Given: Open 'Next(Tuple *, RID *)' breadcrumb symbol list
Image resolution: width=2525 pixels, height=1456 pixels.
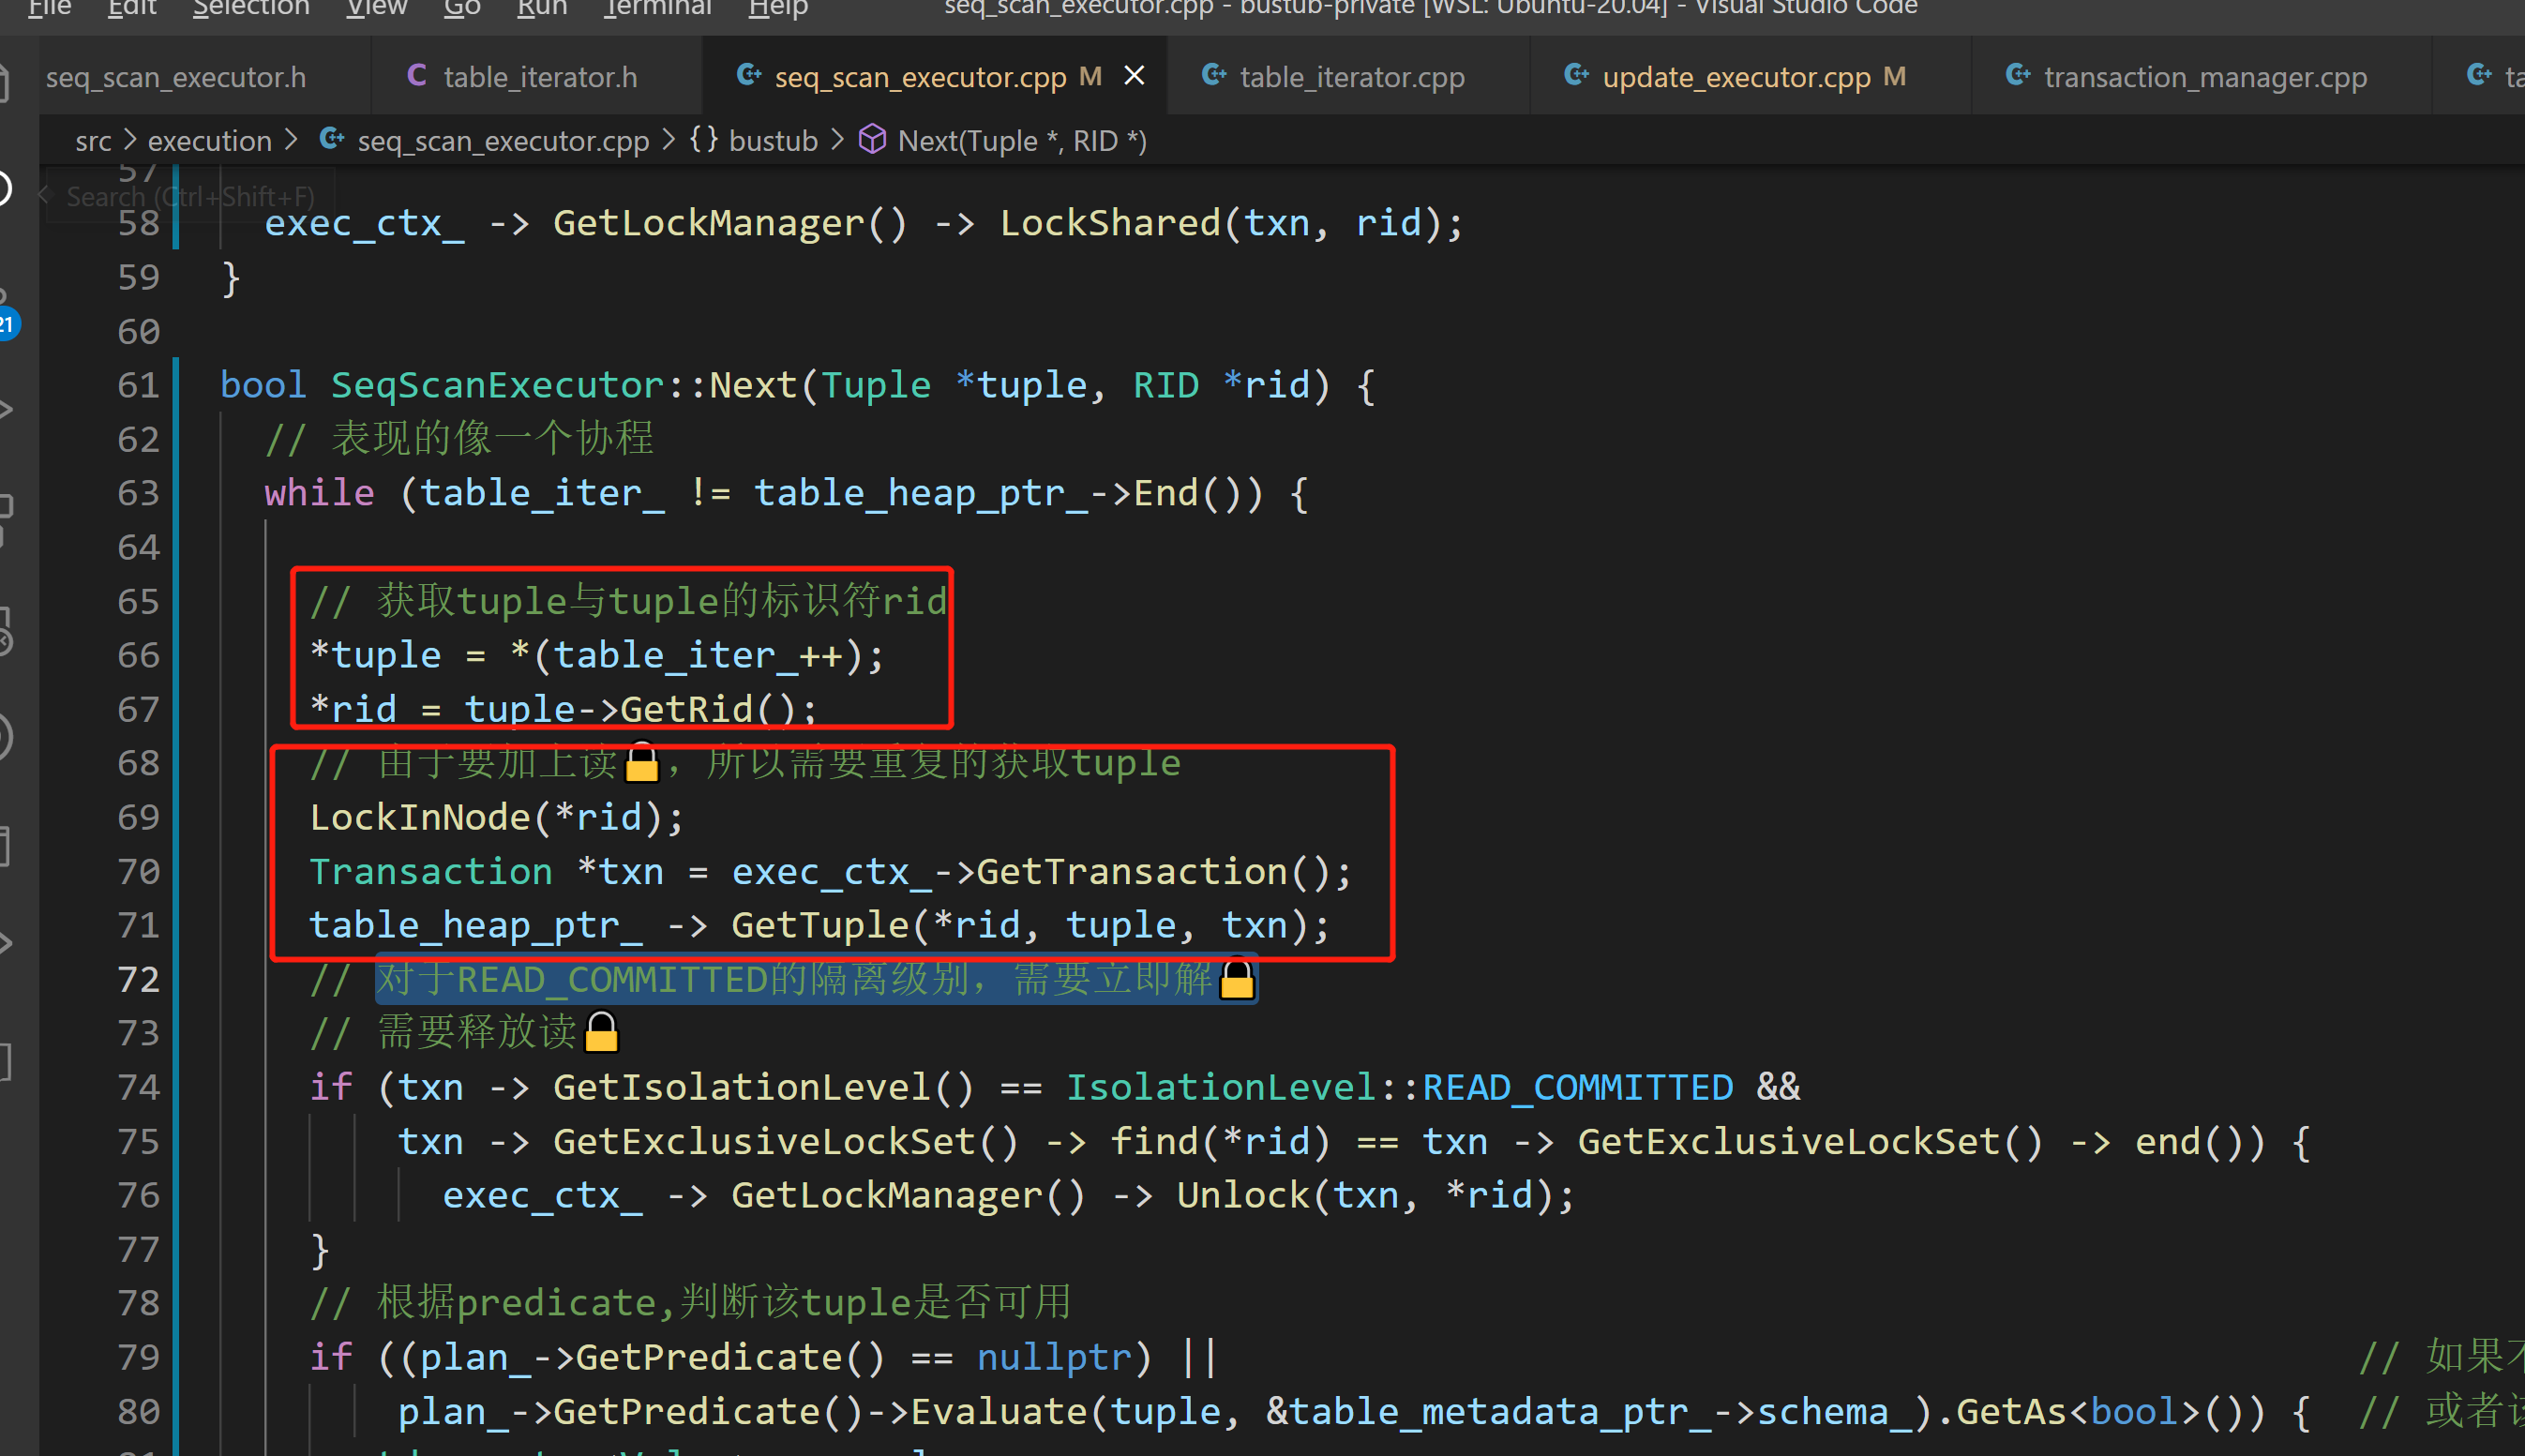Looking at the screenshot, I should pyautogui.click(x=1021, y=141).
